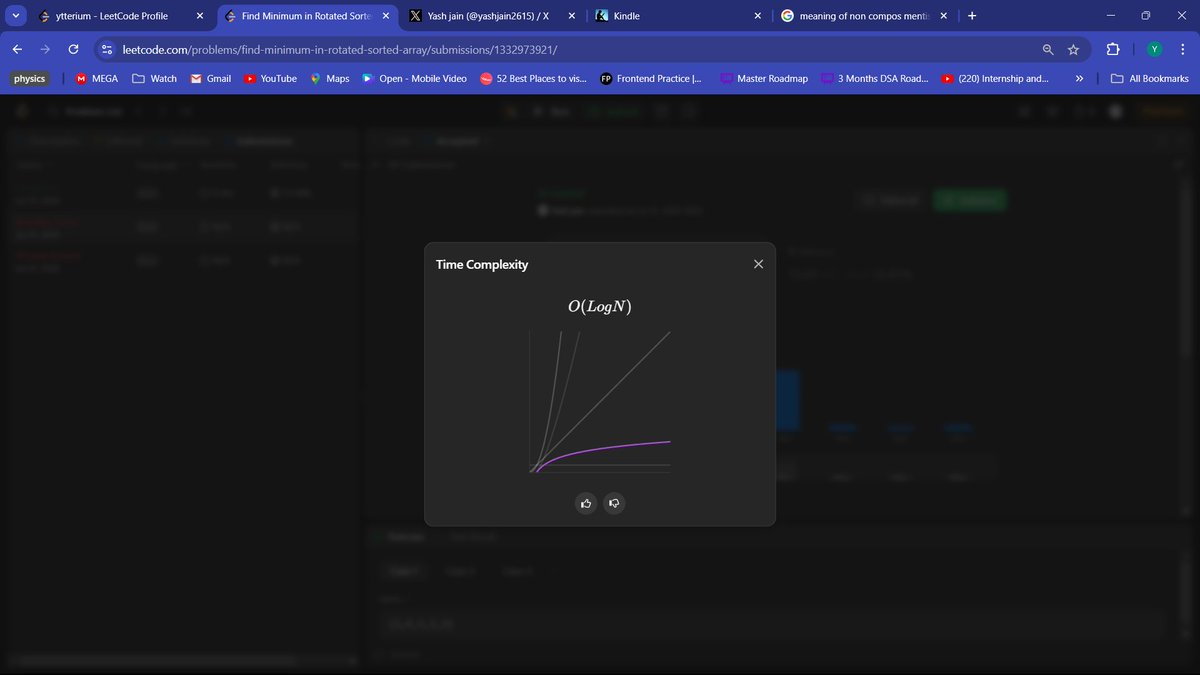
Task: Open the Chrome extensions puzzle icon
Action: [1112, 48]
